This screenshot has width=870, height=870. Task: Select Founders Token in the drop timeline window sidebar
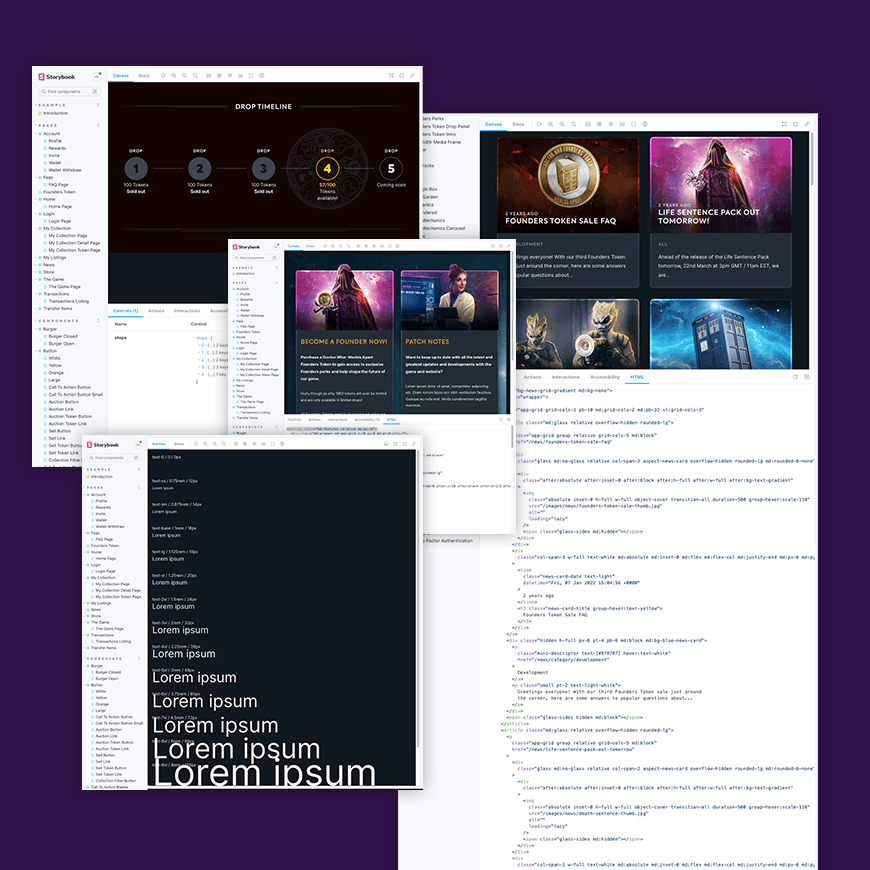pyautogui.click(x=57, y=192)
